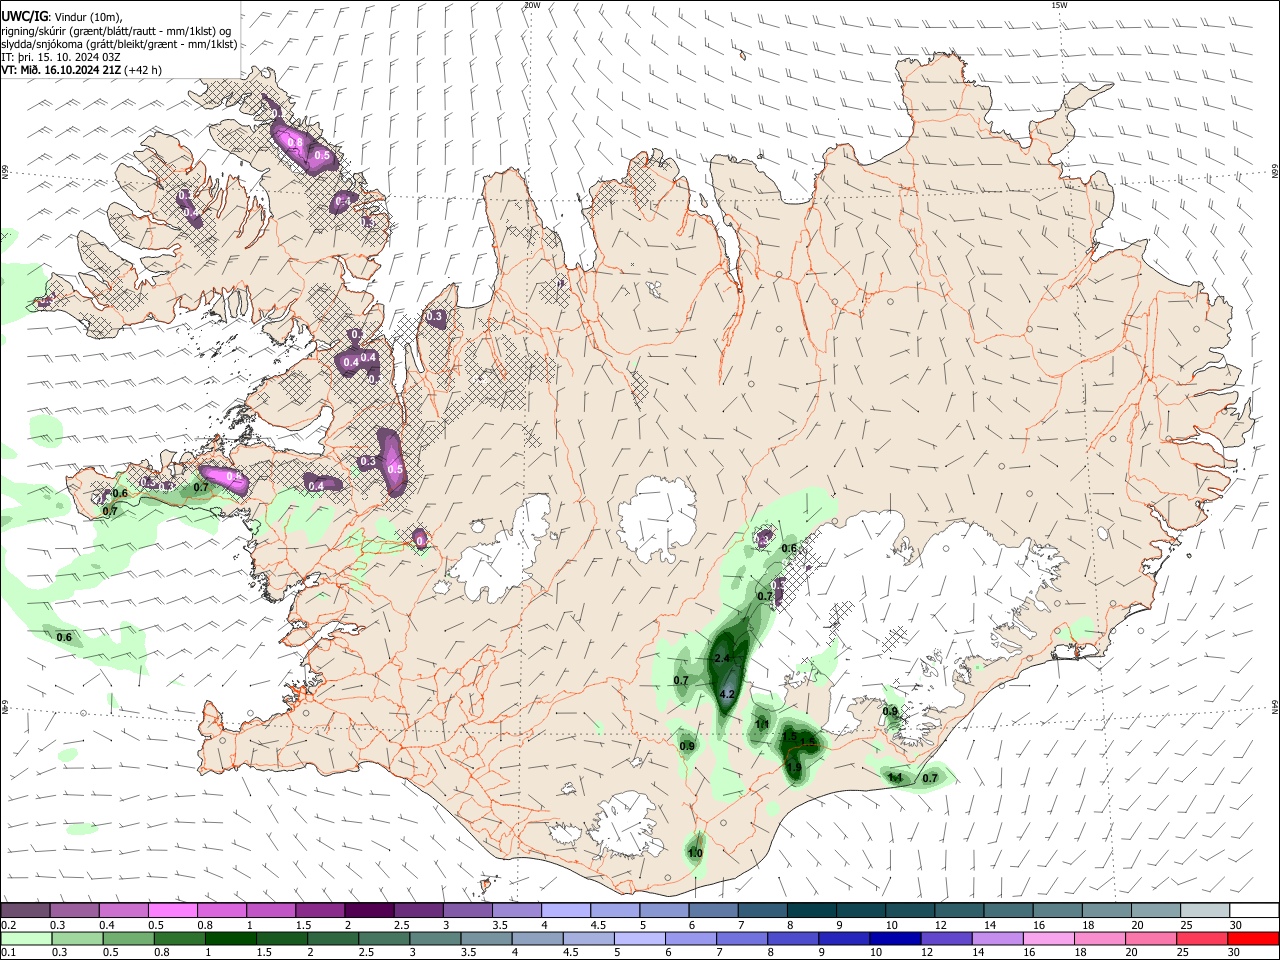This screenshot has height=960, width=1280.
Task: Click the 'slydda/snjókoma' legend description line
Action: [x=119, y=43]
